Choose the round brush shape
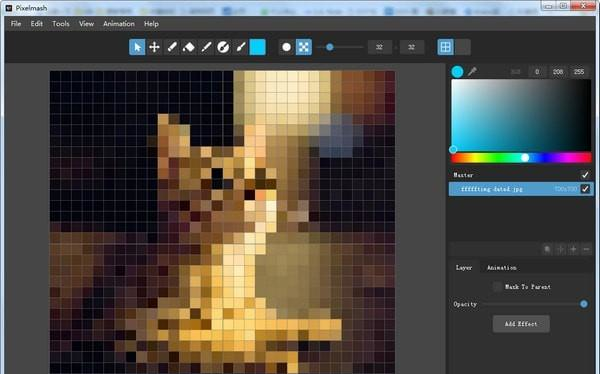The height and width of the screenshot is (374, 600). 287,47
